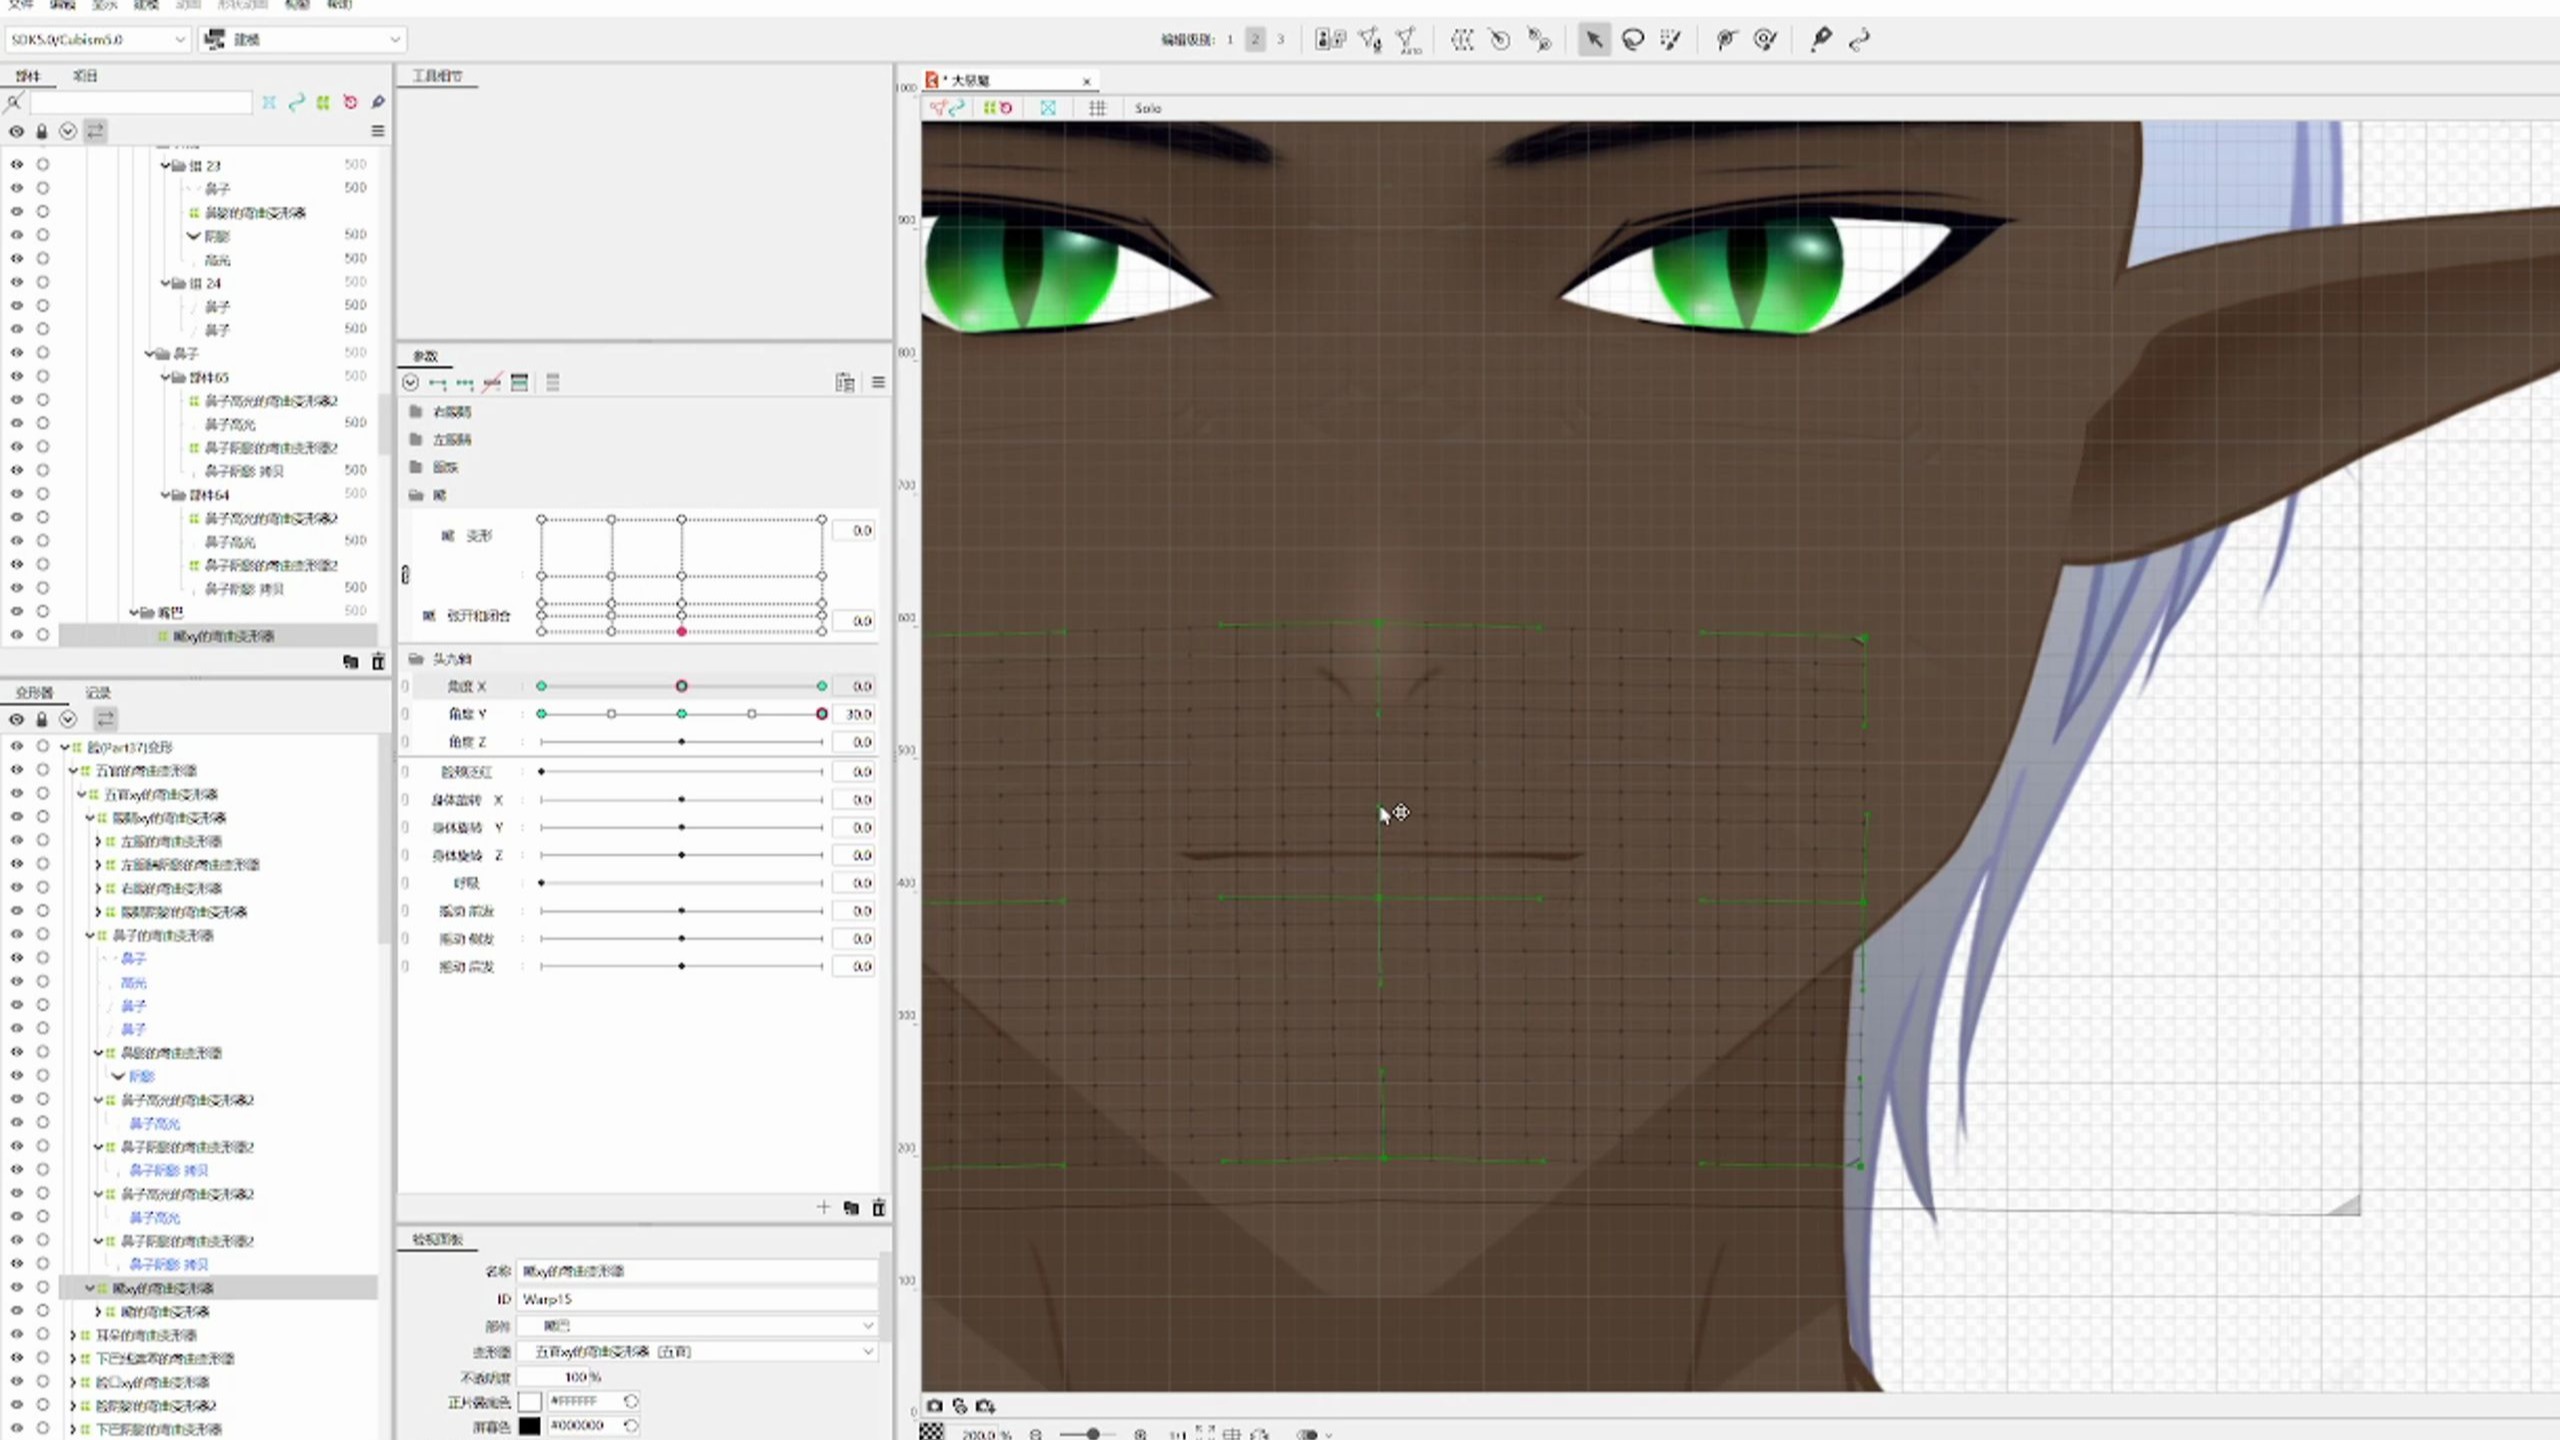Viewport: 2560px width, 1440px height.
Task: Select the 参数 panel tab
Action: [x=426, y=356]
